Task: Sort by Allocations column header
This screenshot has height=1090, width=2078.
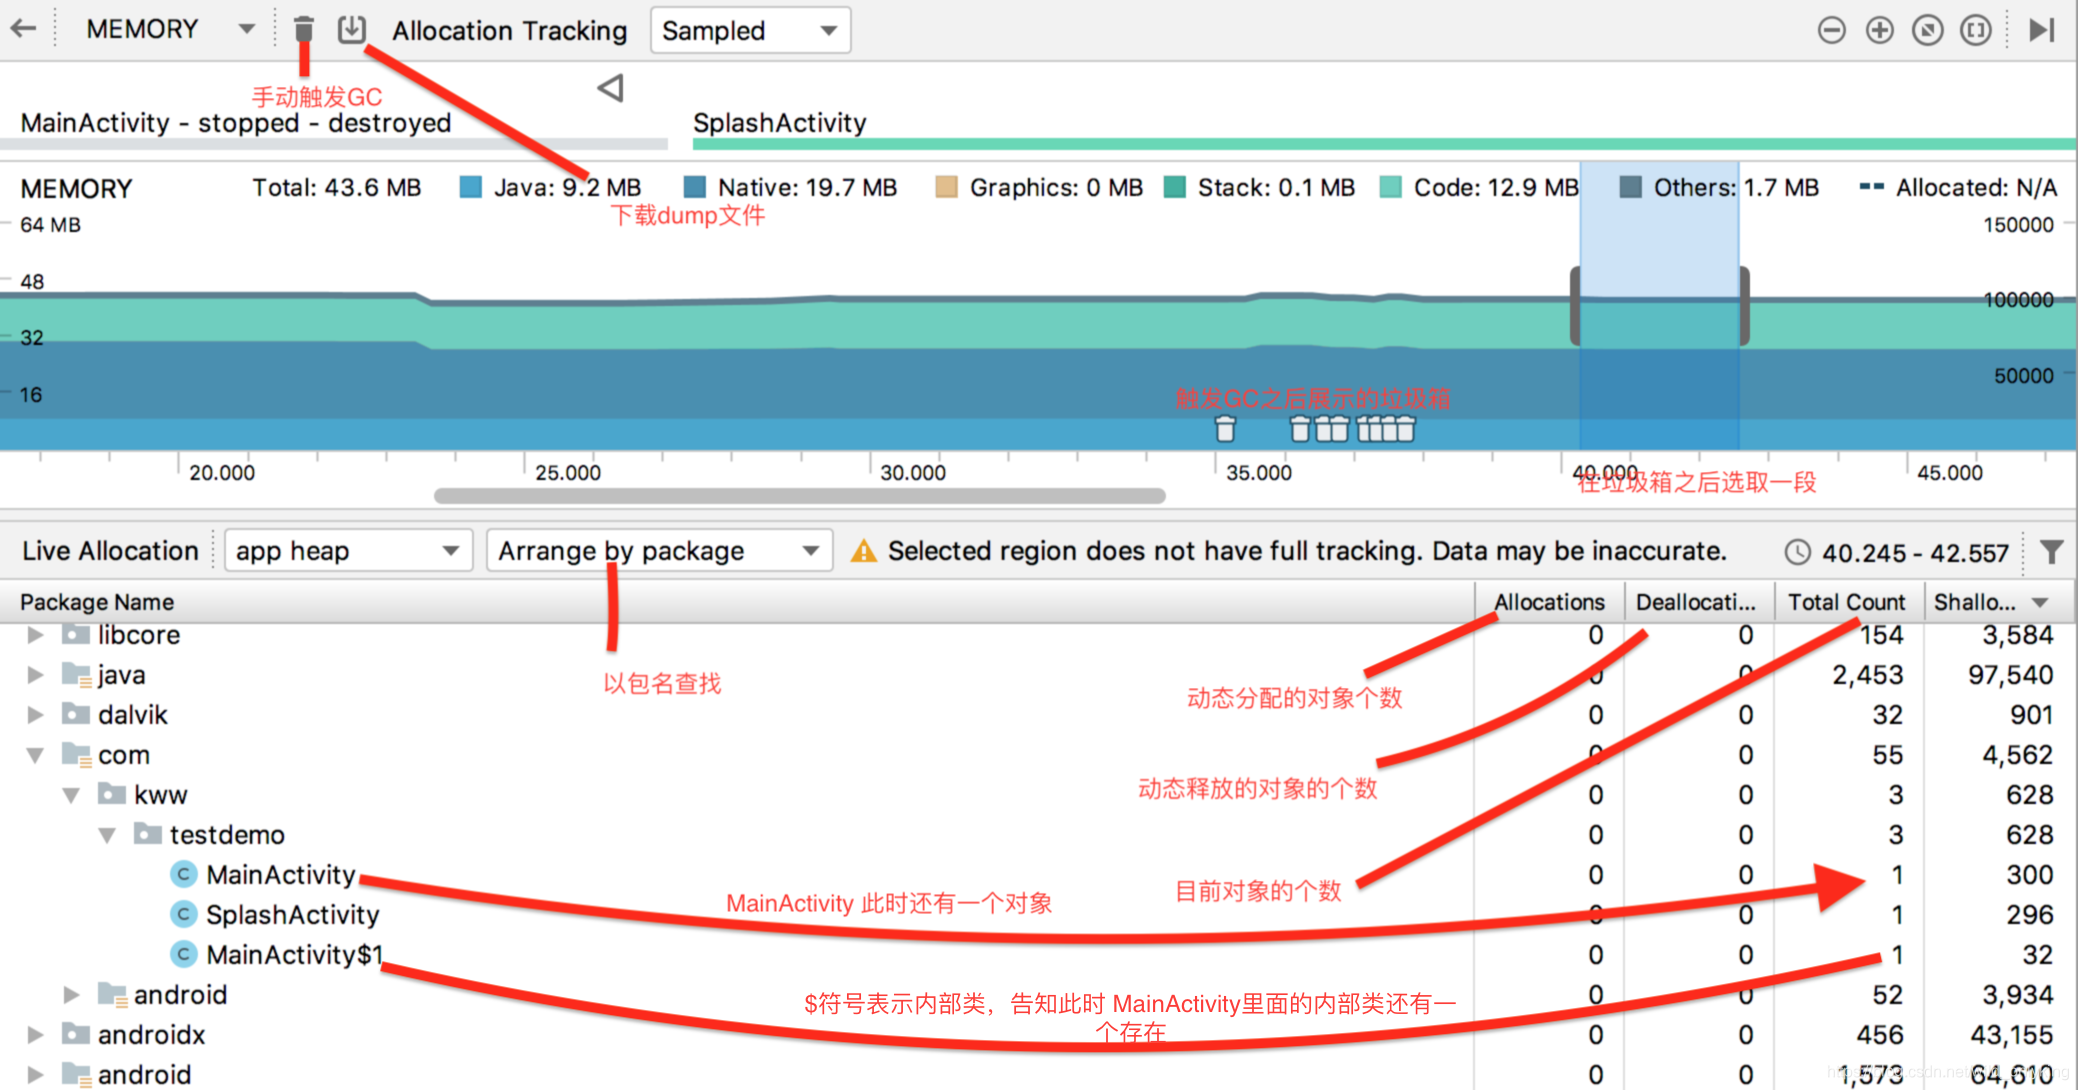Action: pos(1550,602)
